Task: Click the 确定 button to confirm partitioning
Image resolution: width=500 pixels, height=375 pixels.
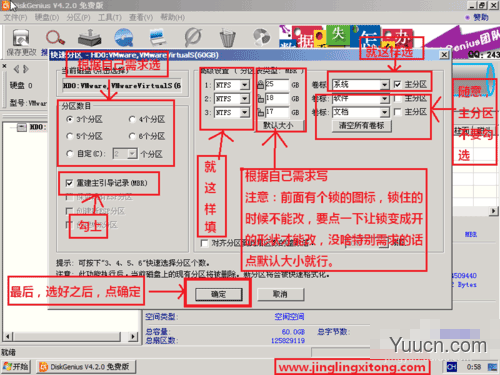Action: tap(219, 294)
